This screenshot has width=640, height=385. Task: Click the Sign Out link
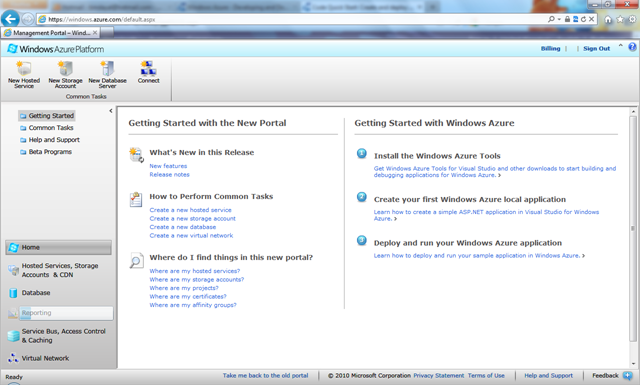click(x=596, y=49)
